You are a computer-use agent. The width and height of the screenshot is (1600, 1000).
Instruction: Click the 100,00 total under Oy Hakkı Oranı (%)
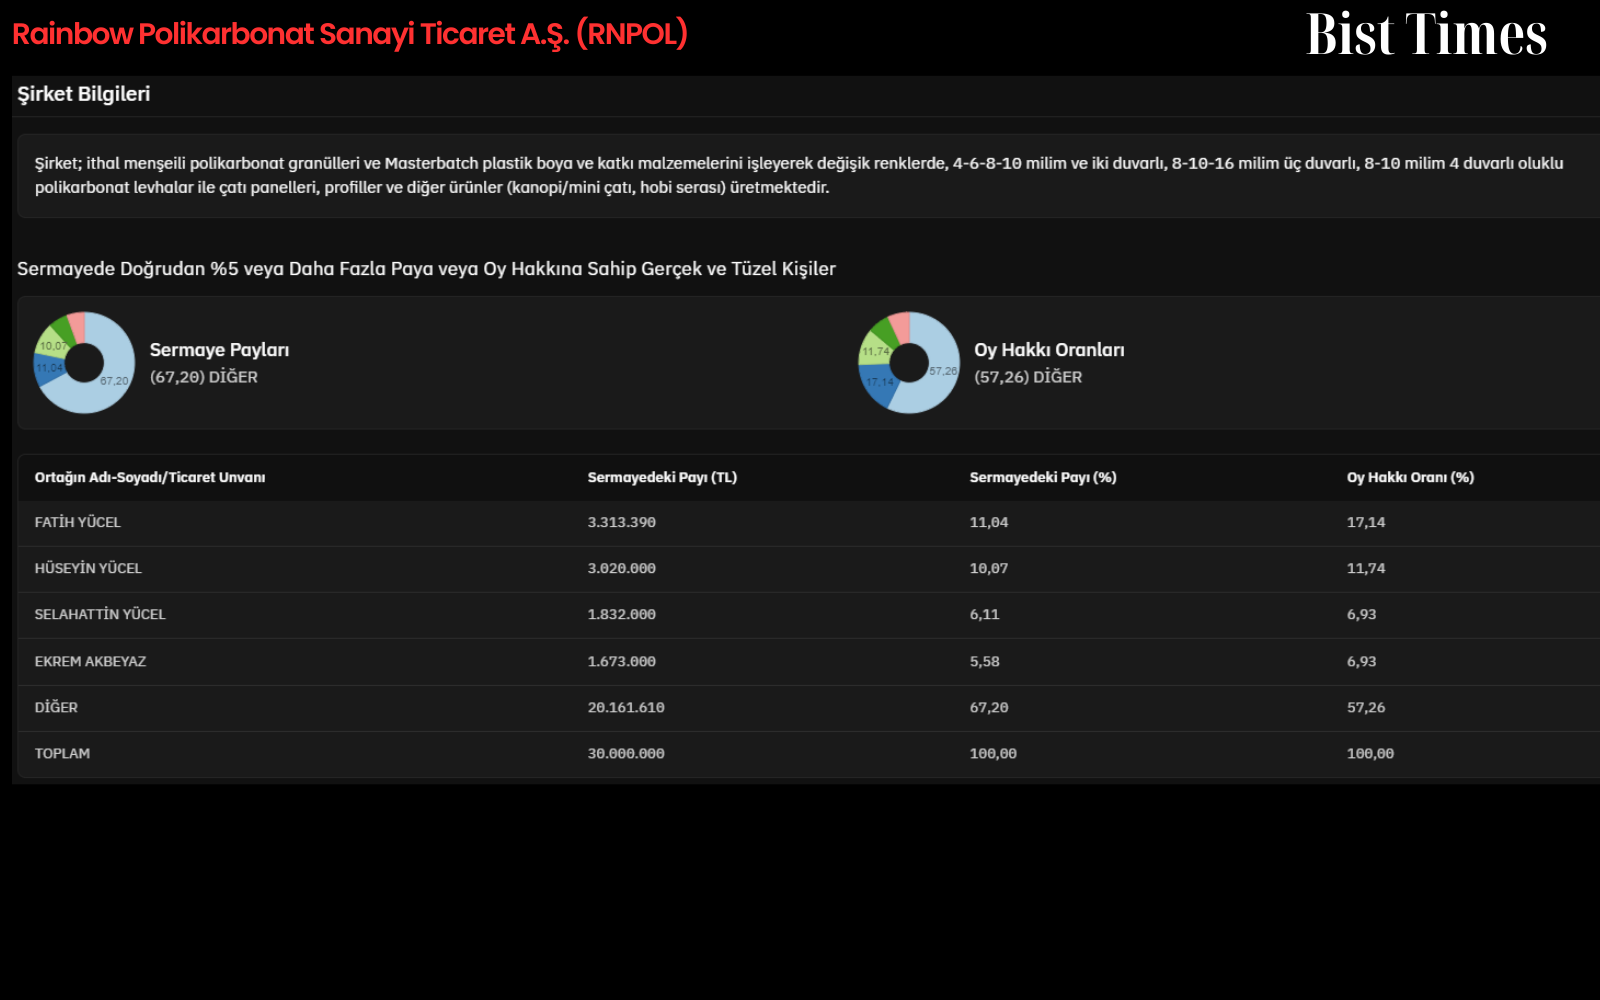(x=1370, y=753)
